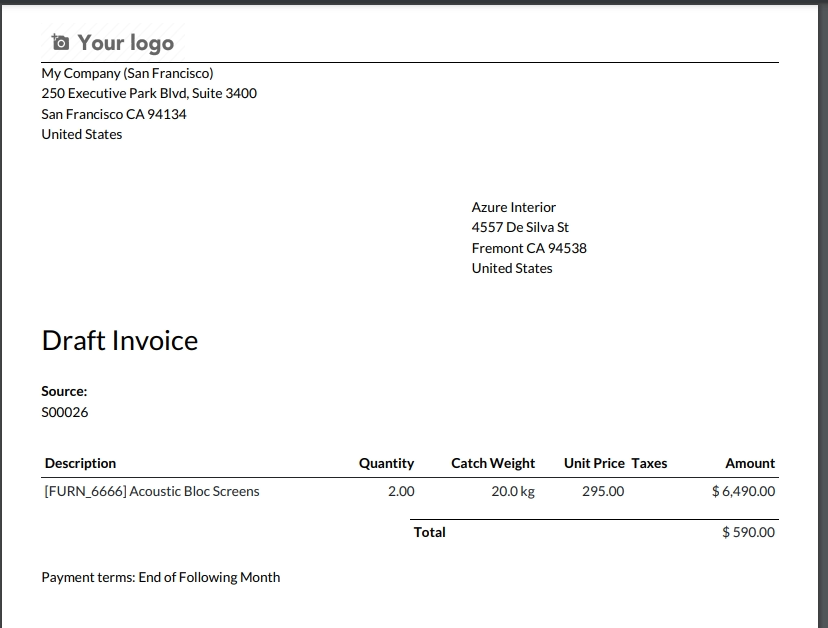Select source order number S00026
828x628 pixels.
pyautogui.click(x=65, y=412)
